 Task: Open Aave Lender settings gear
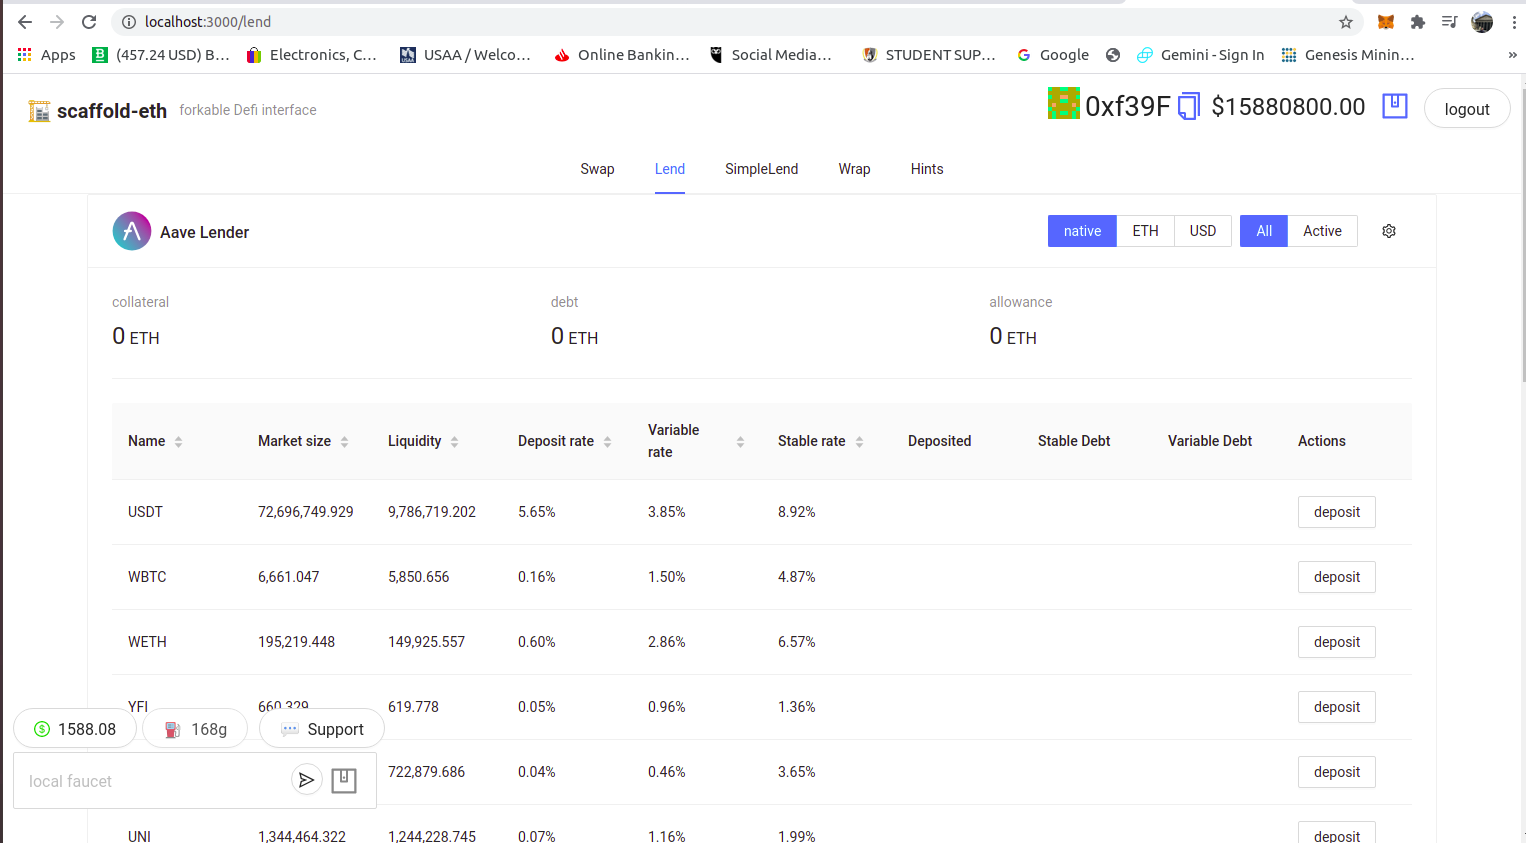coord(1389,231)
